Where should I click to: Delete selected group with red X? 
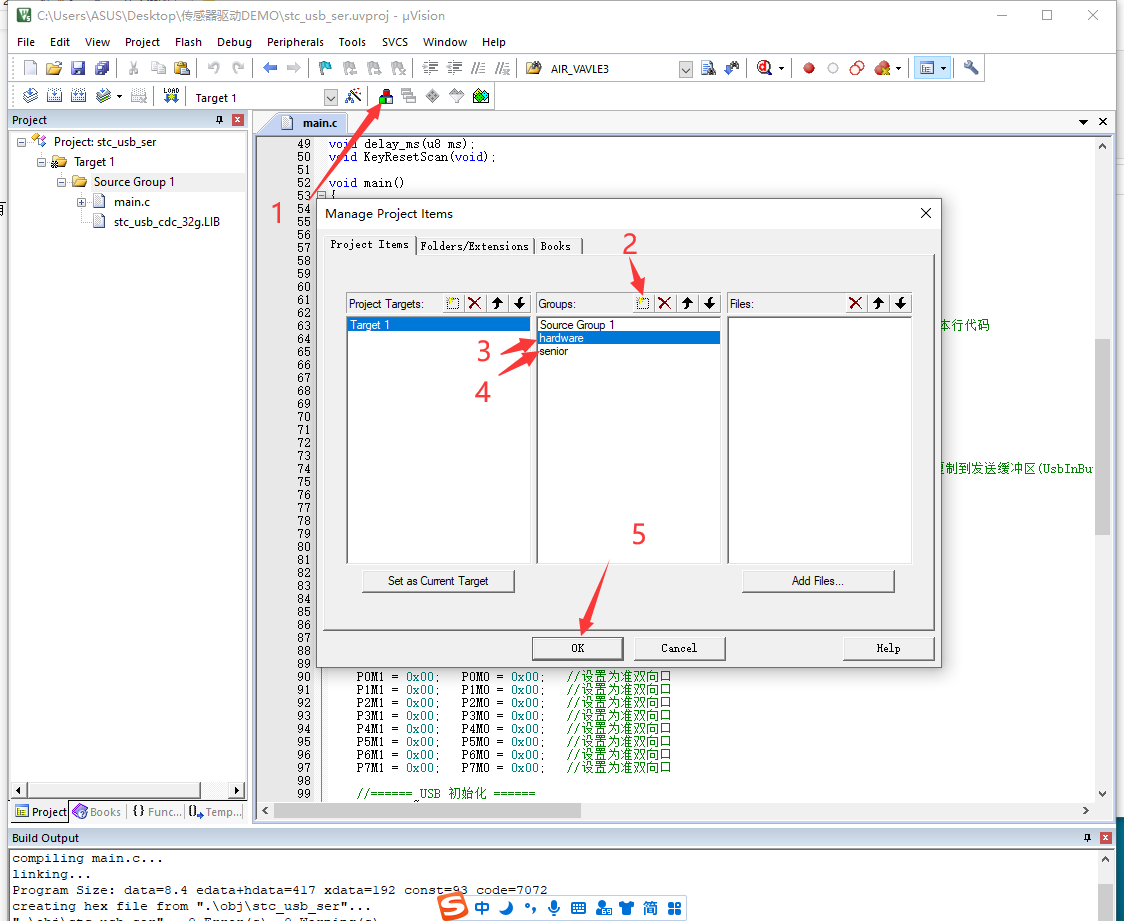665,303
